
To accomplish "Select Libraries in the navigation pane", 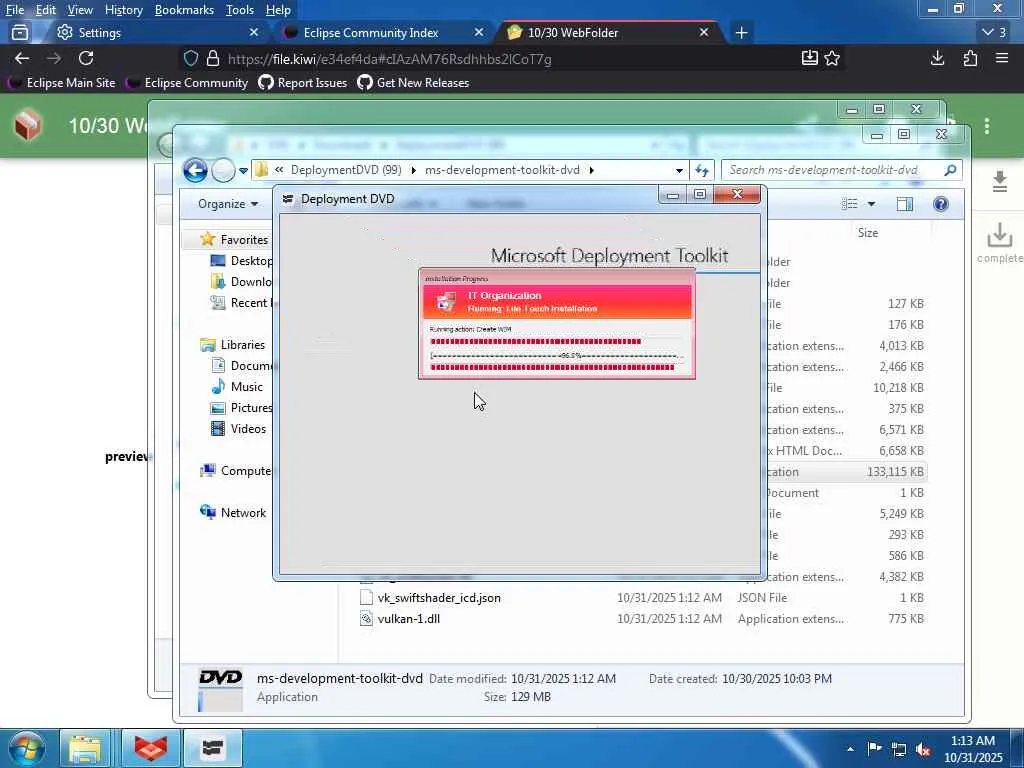I will 242,345.
